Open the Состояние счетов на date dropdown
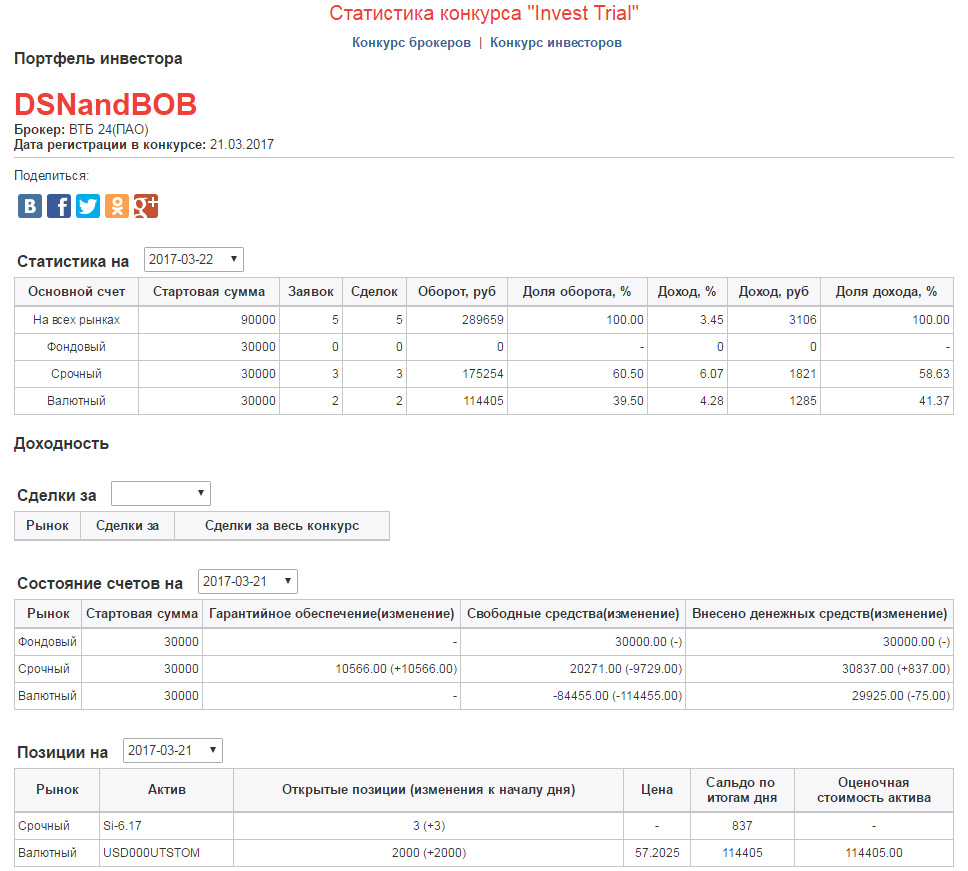968x871 pixels. point(248,582)
